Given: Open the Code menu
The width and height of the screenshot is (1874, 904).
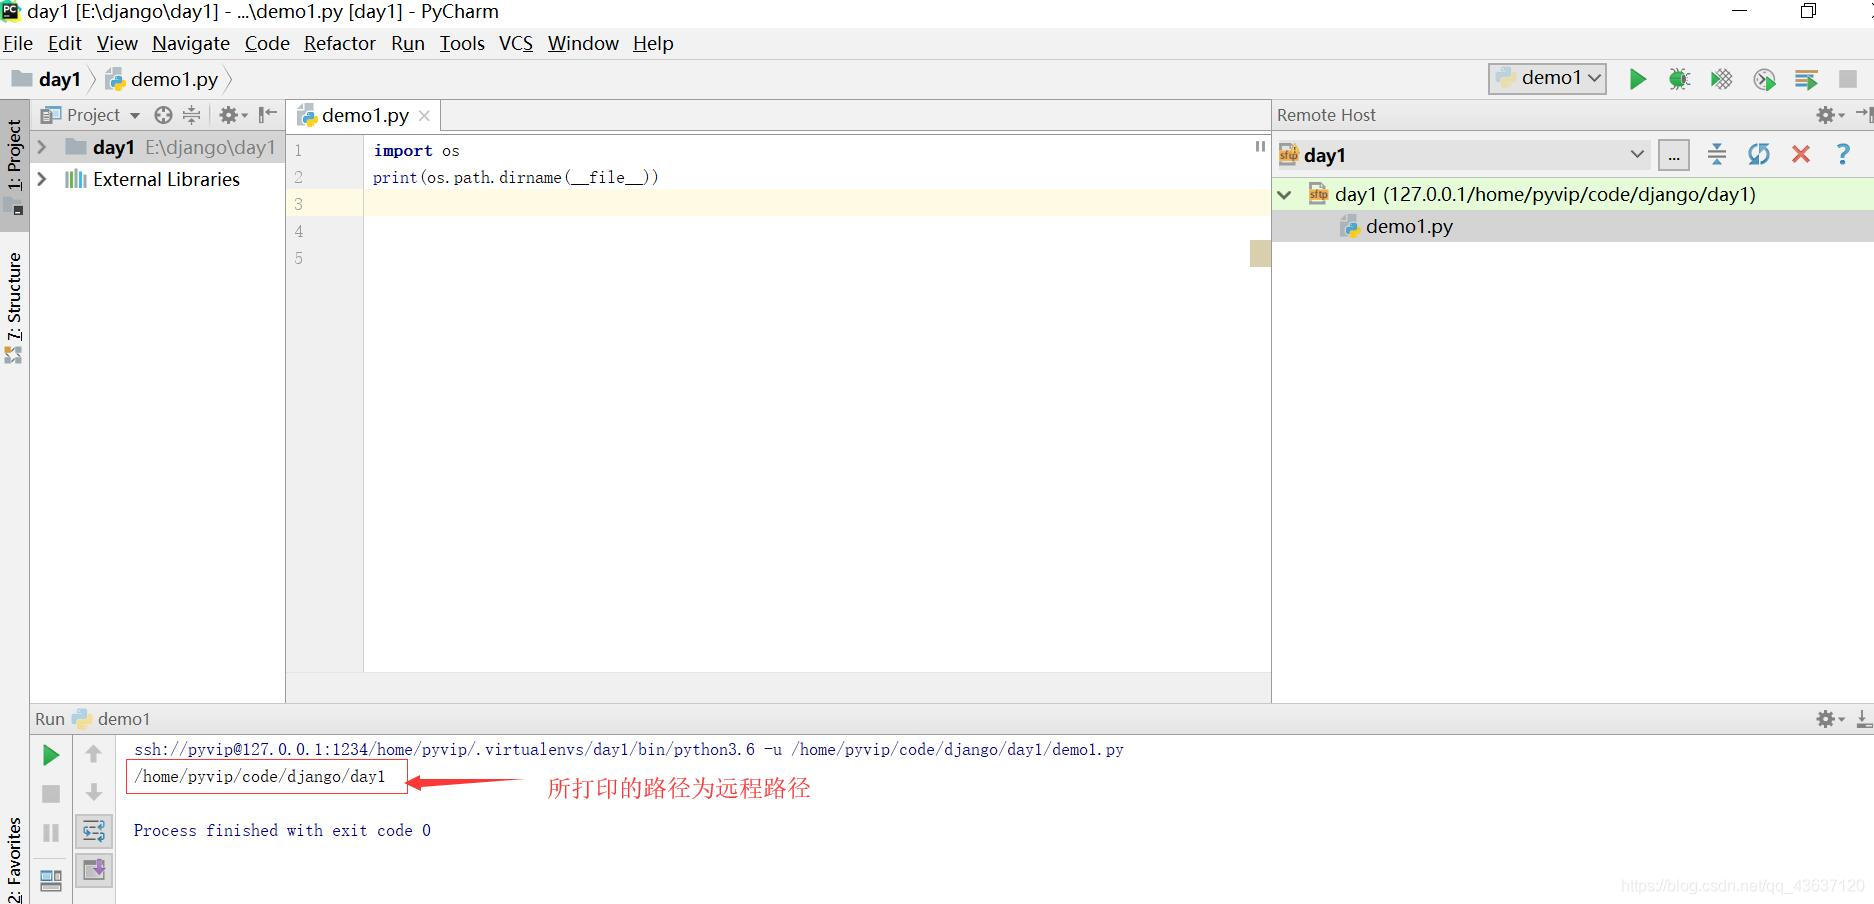Looking at the screenshot, I should coord(267,43).
